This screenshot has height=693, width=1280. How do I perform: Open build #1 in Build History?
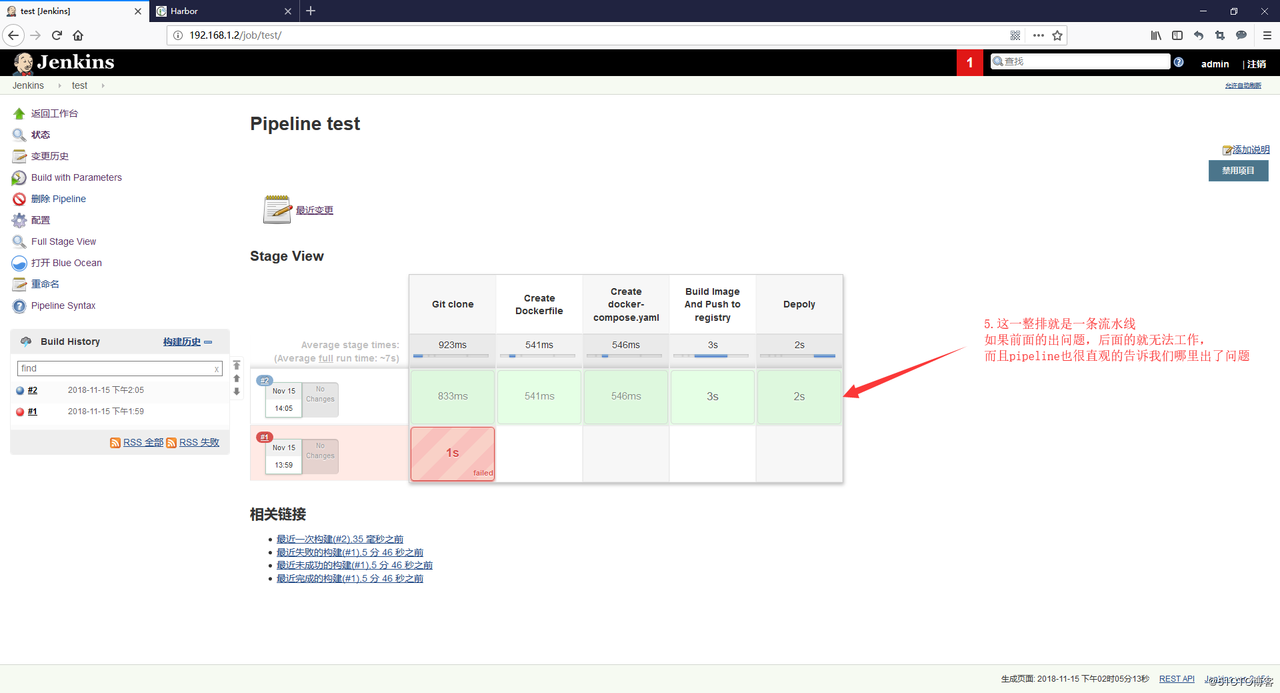(x=33, y=412)
